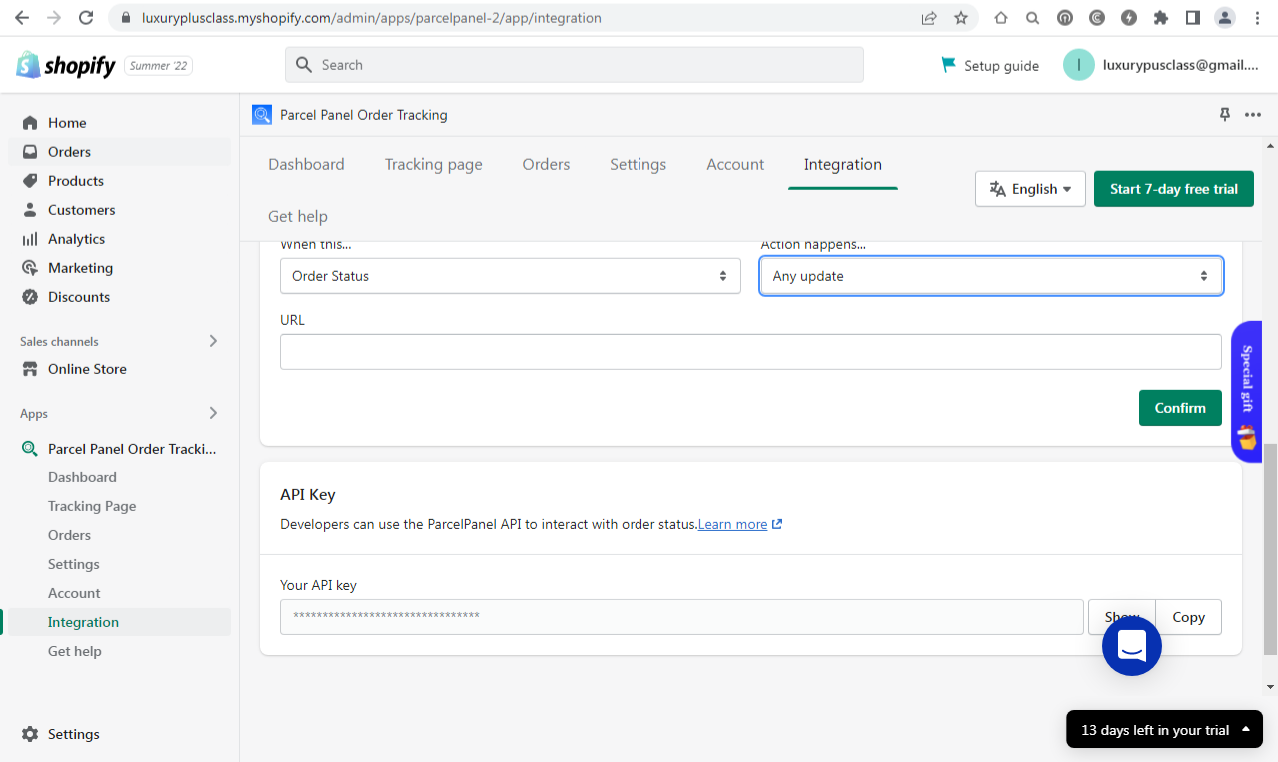Start the 7-day free trial
The image size is (1278, 762).
pyautogui.click(x=1173, y=188)
